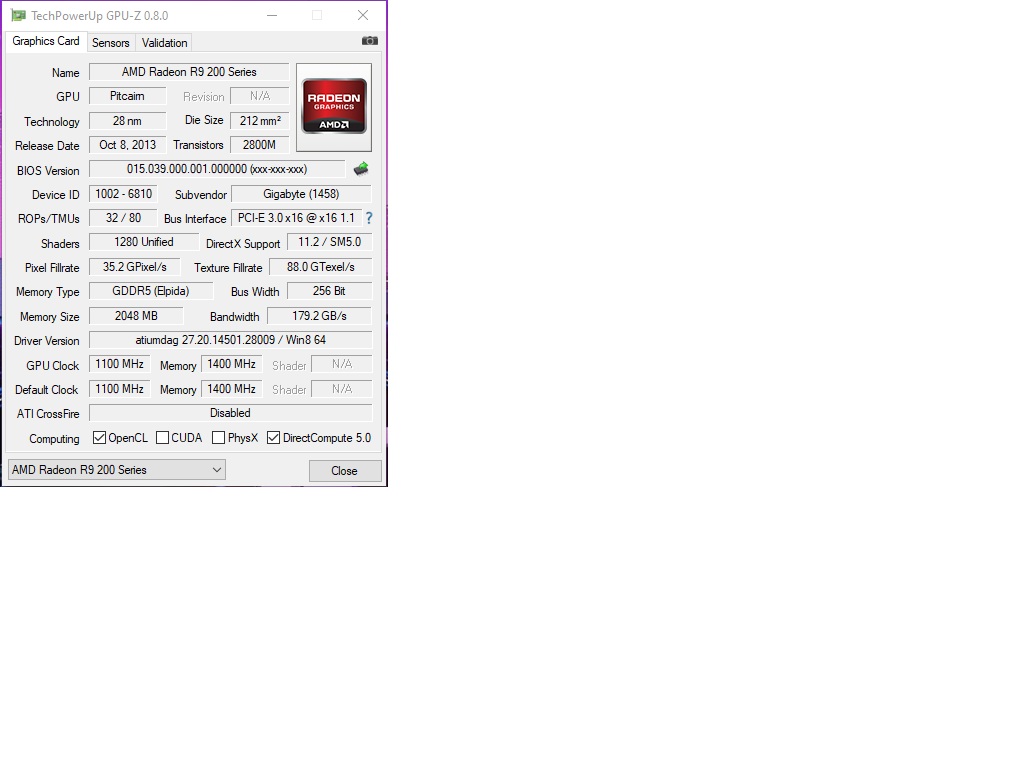The image size is (1024, 768).
Task: Open the AMD Radeon R9 200 Series dropdown
Action: click(x=117, y=470)
